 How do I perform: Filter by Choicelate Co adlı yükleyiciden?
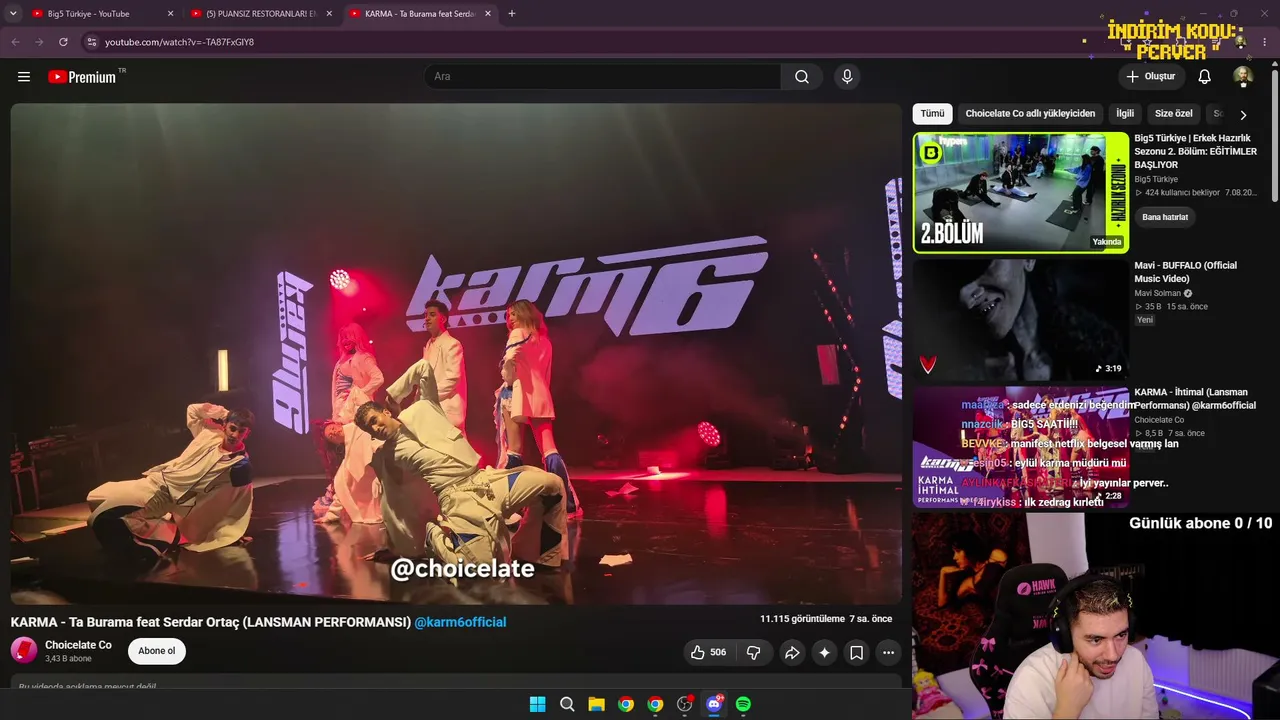click(x=1030, y=114)
